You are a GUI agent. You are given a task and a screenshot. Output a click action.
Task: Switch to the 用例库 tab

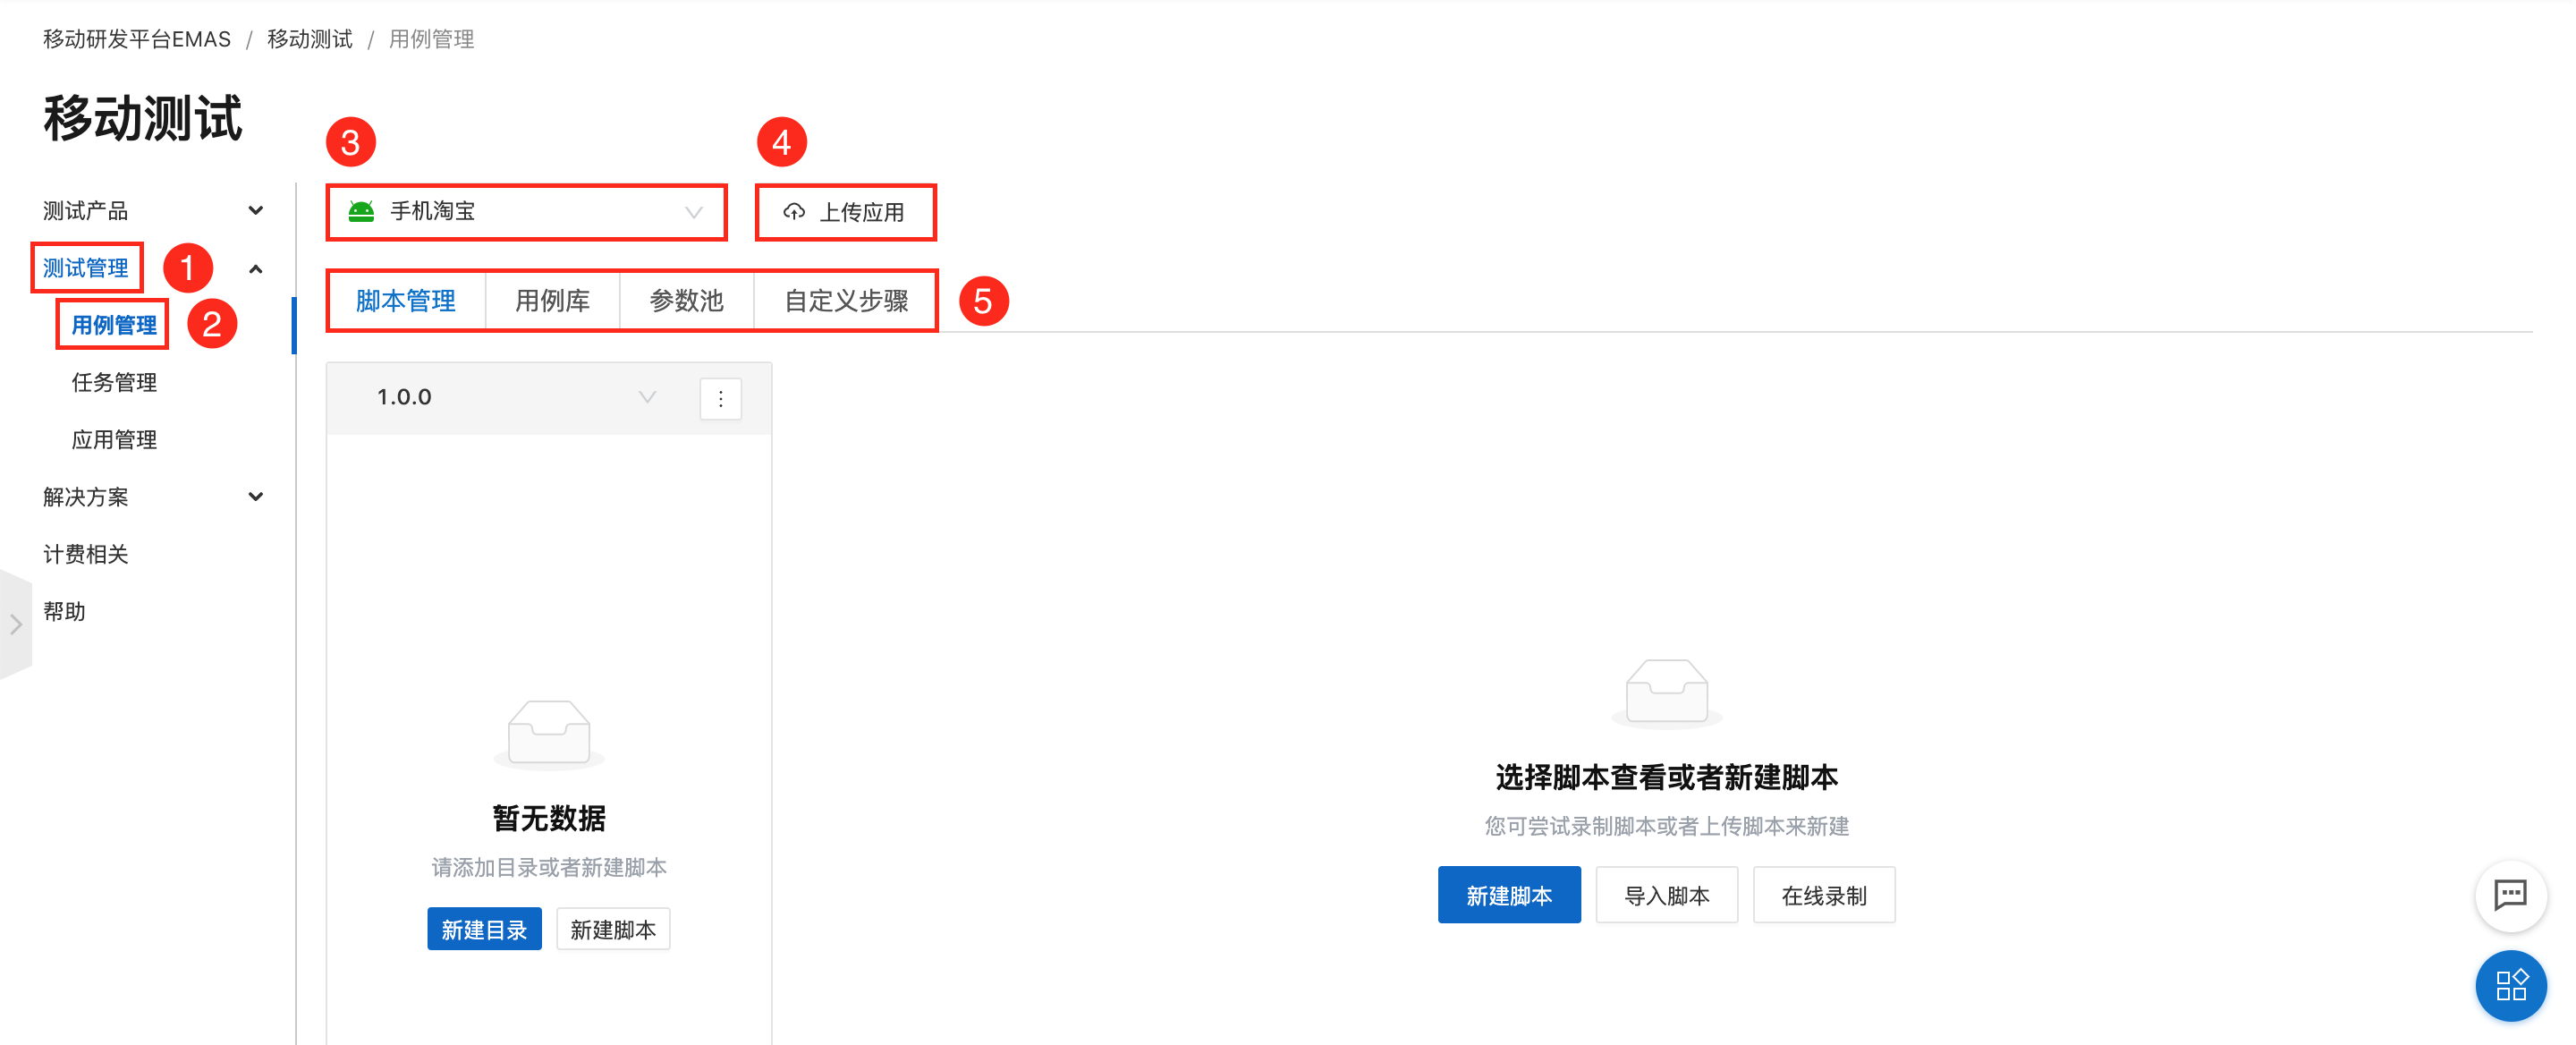552,301
